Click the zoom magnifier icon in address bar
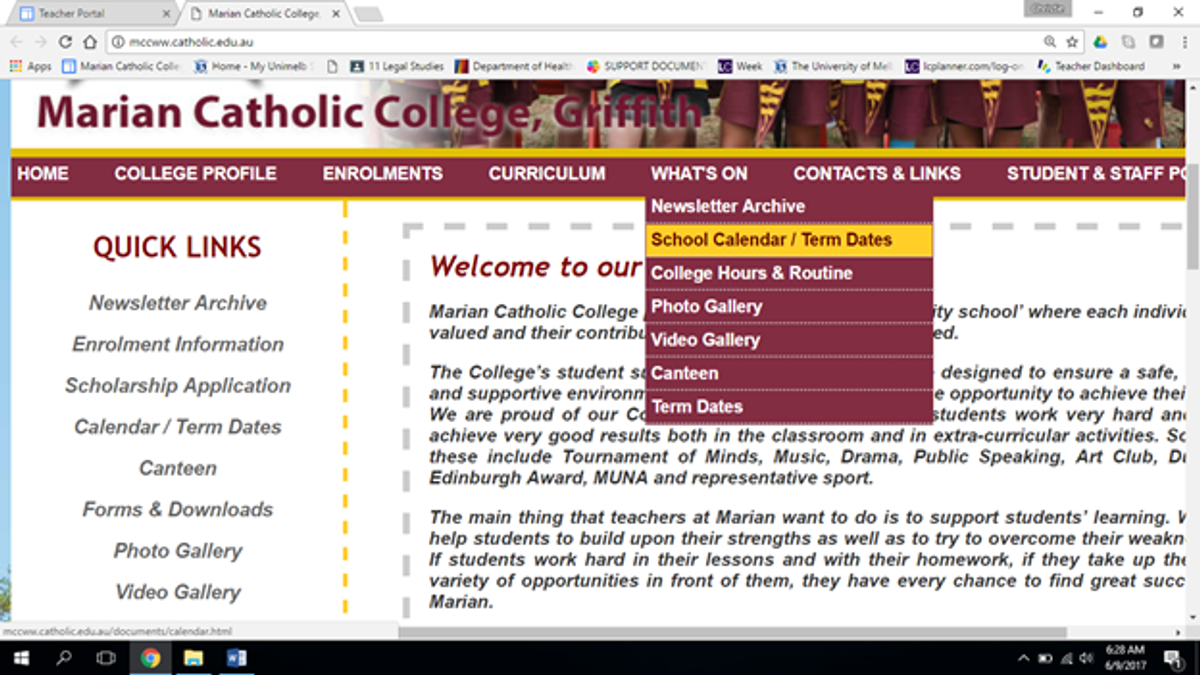 pyautogui.click(x=1050, y=42)
